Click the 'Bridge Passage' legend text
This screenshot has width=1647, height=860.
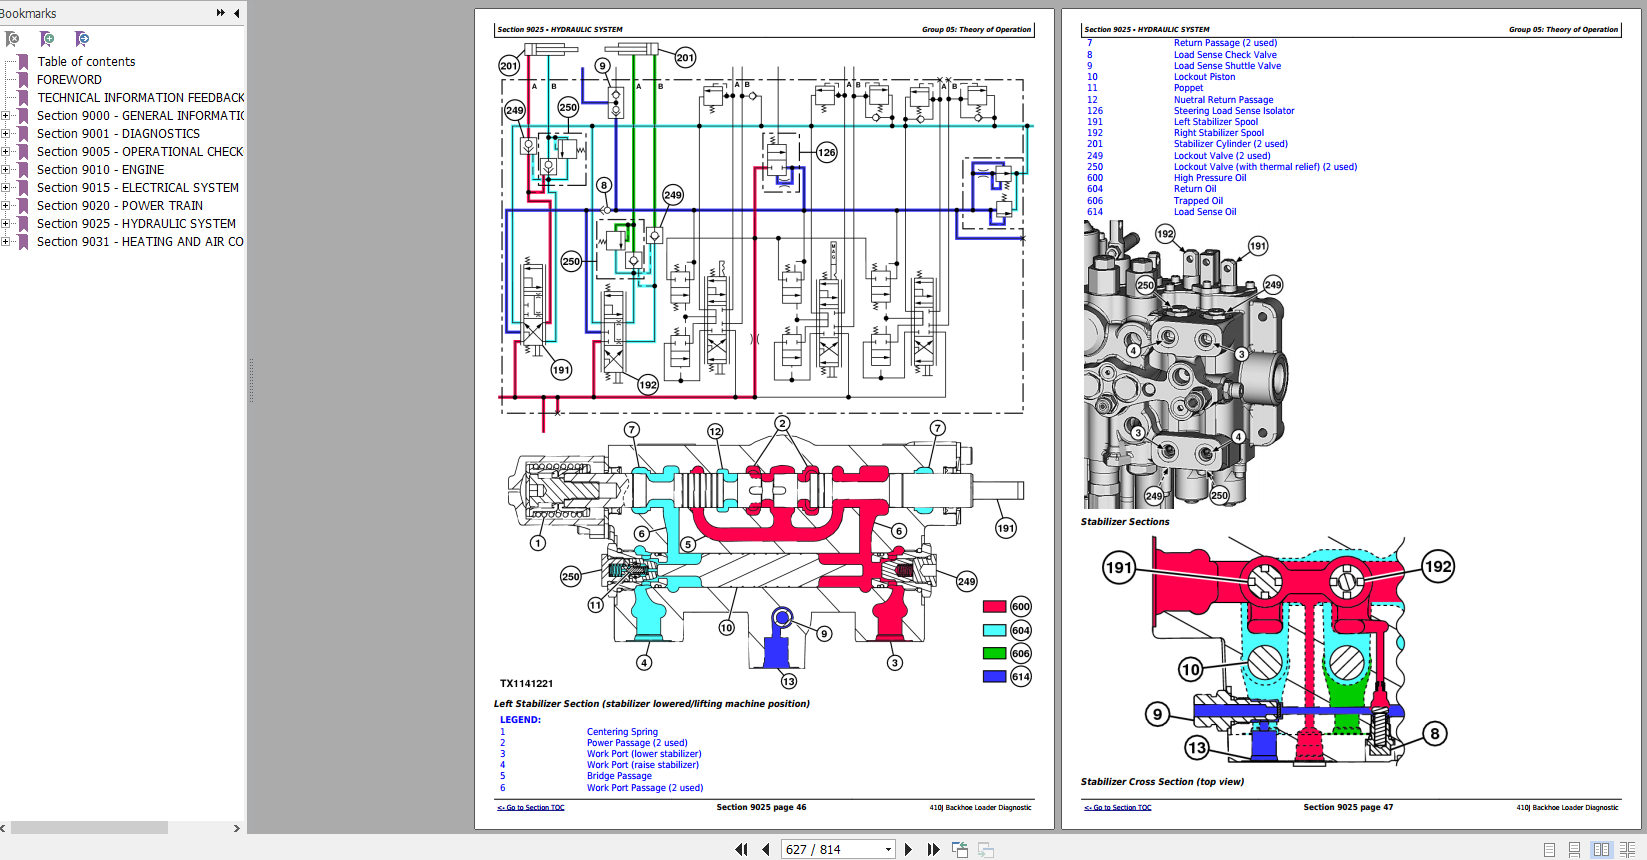(x=619, y=776)
